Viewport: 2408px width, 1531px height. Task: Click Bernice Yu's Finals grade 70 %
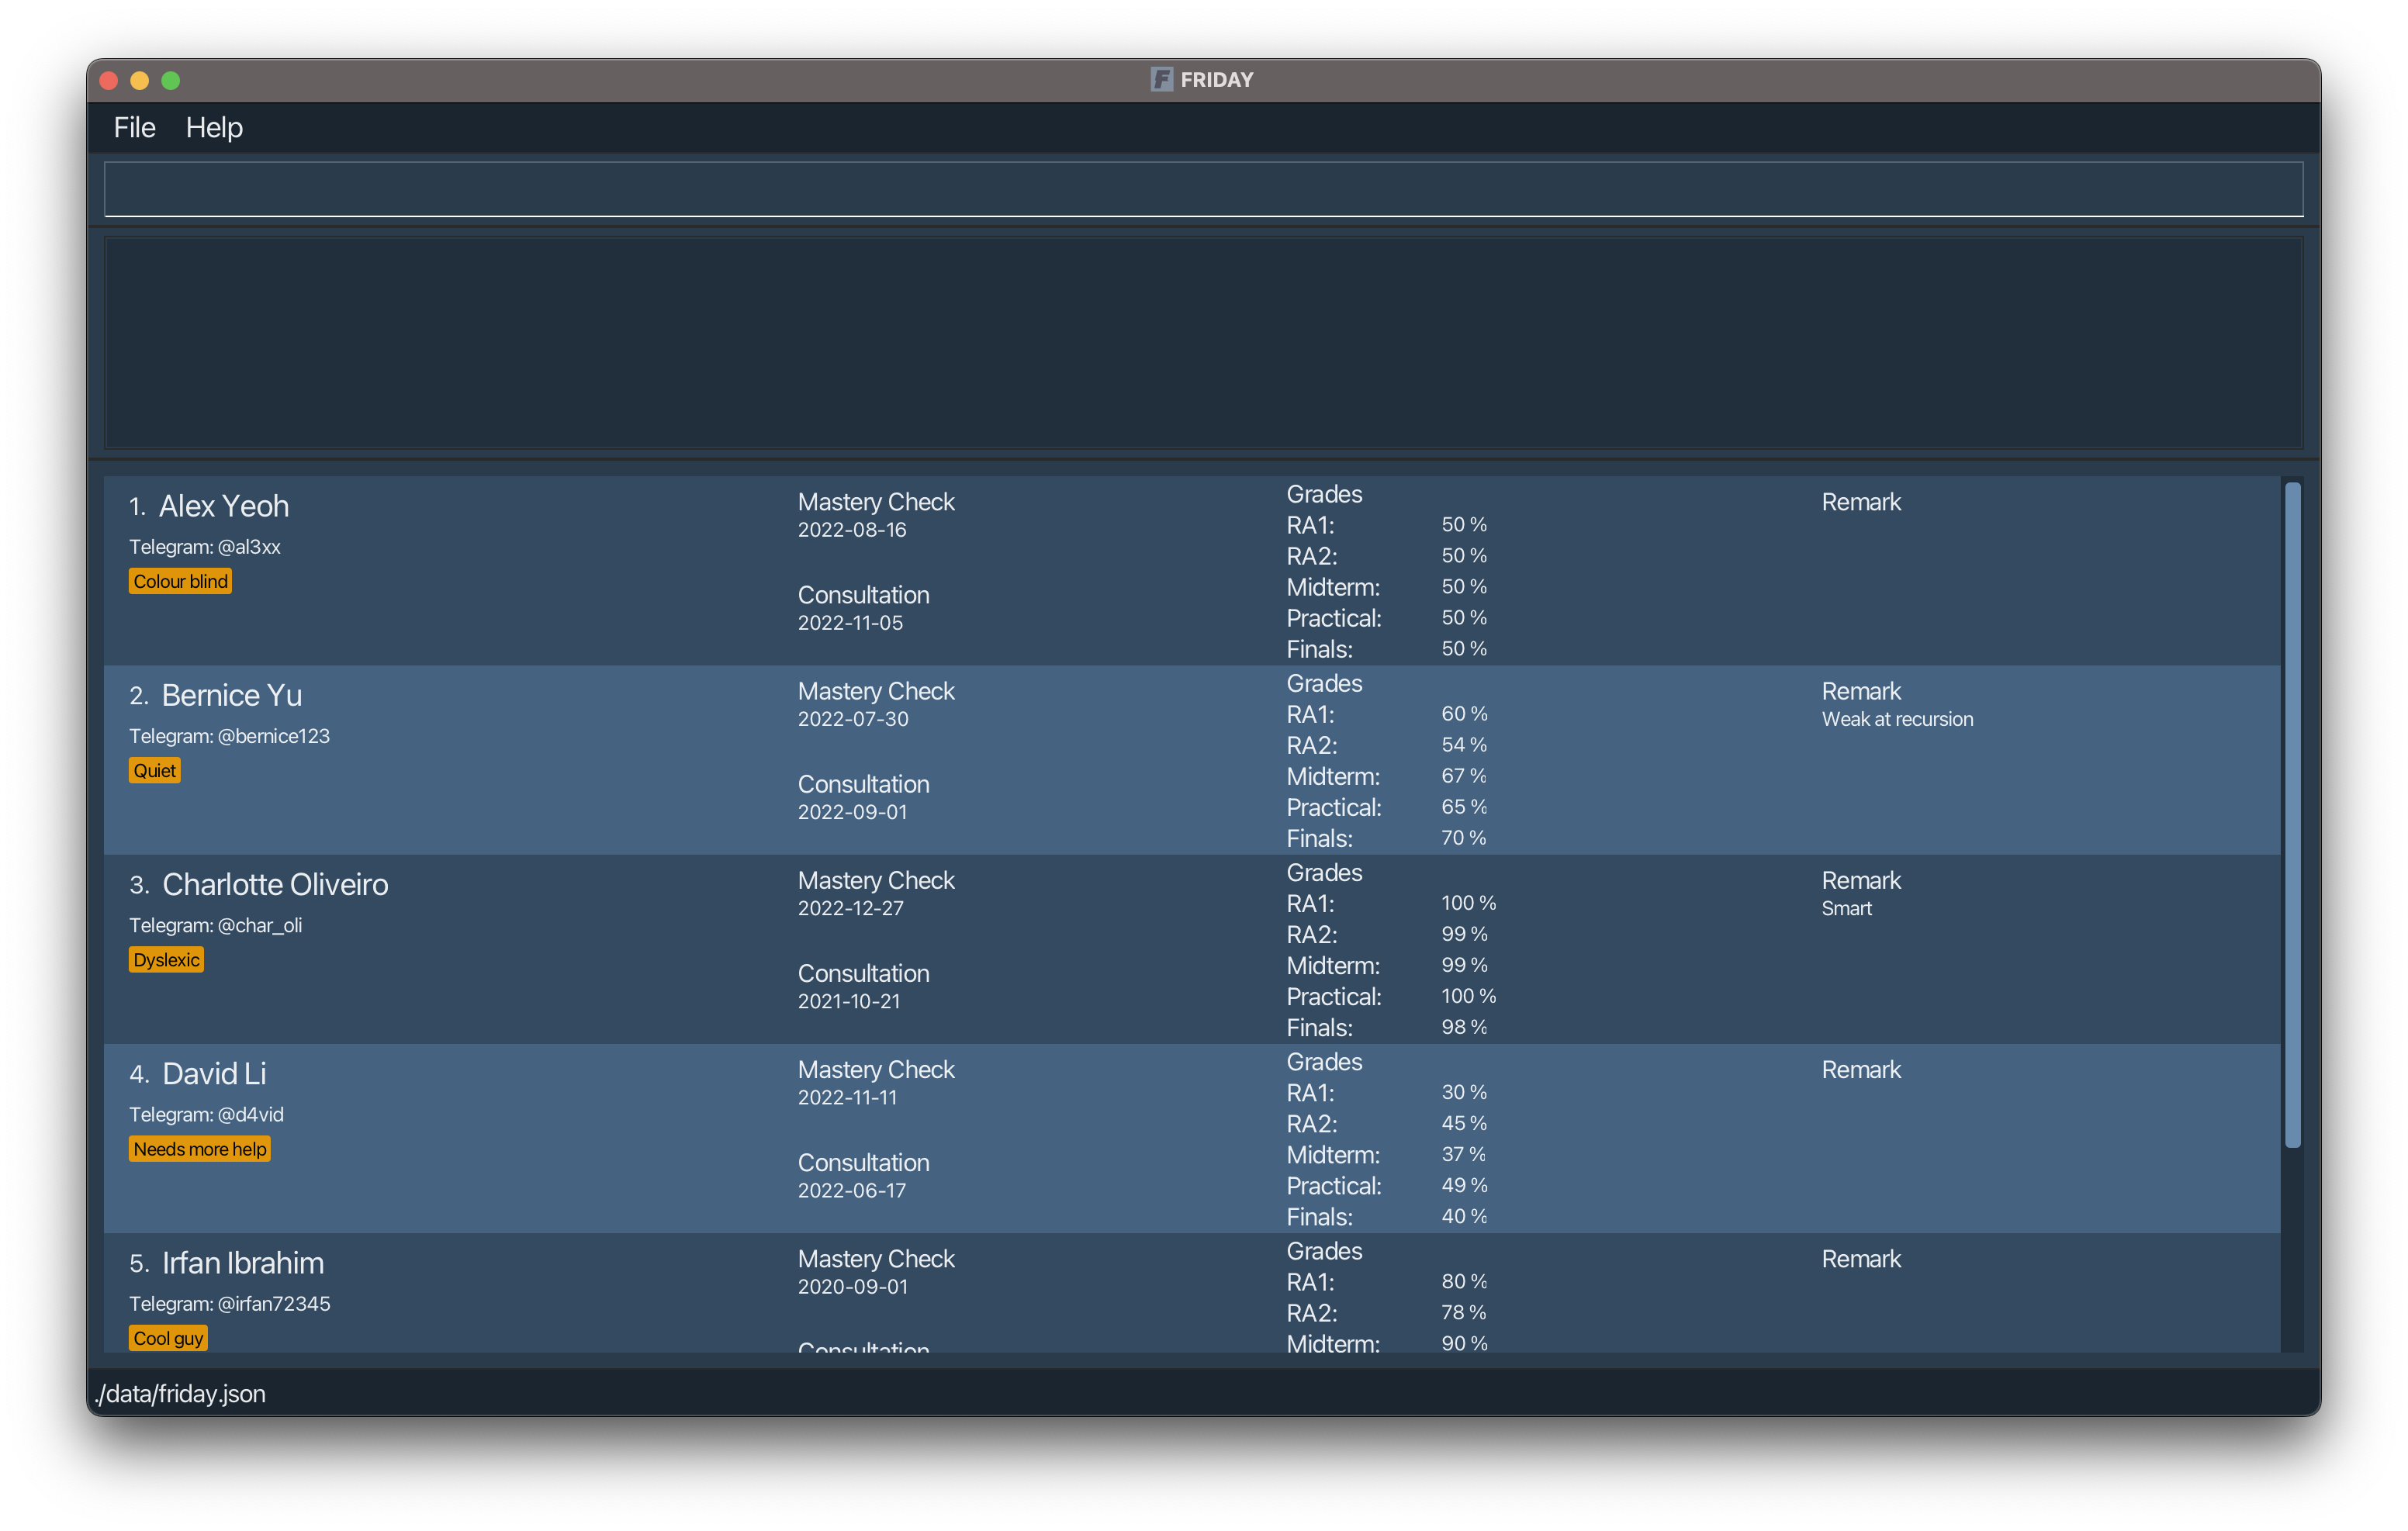click(x=1463, y=838)
